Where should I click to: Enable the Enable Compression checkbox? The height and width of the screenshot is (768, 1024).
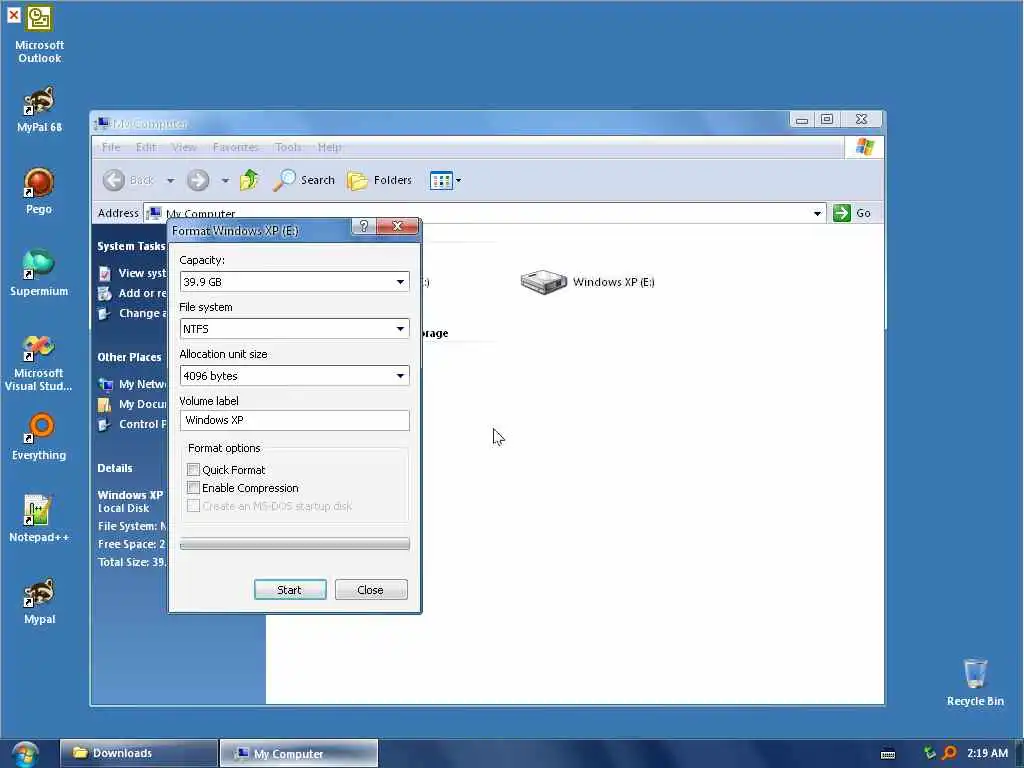193,488
